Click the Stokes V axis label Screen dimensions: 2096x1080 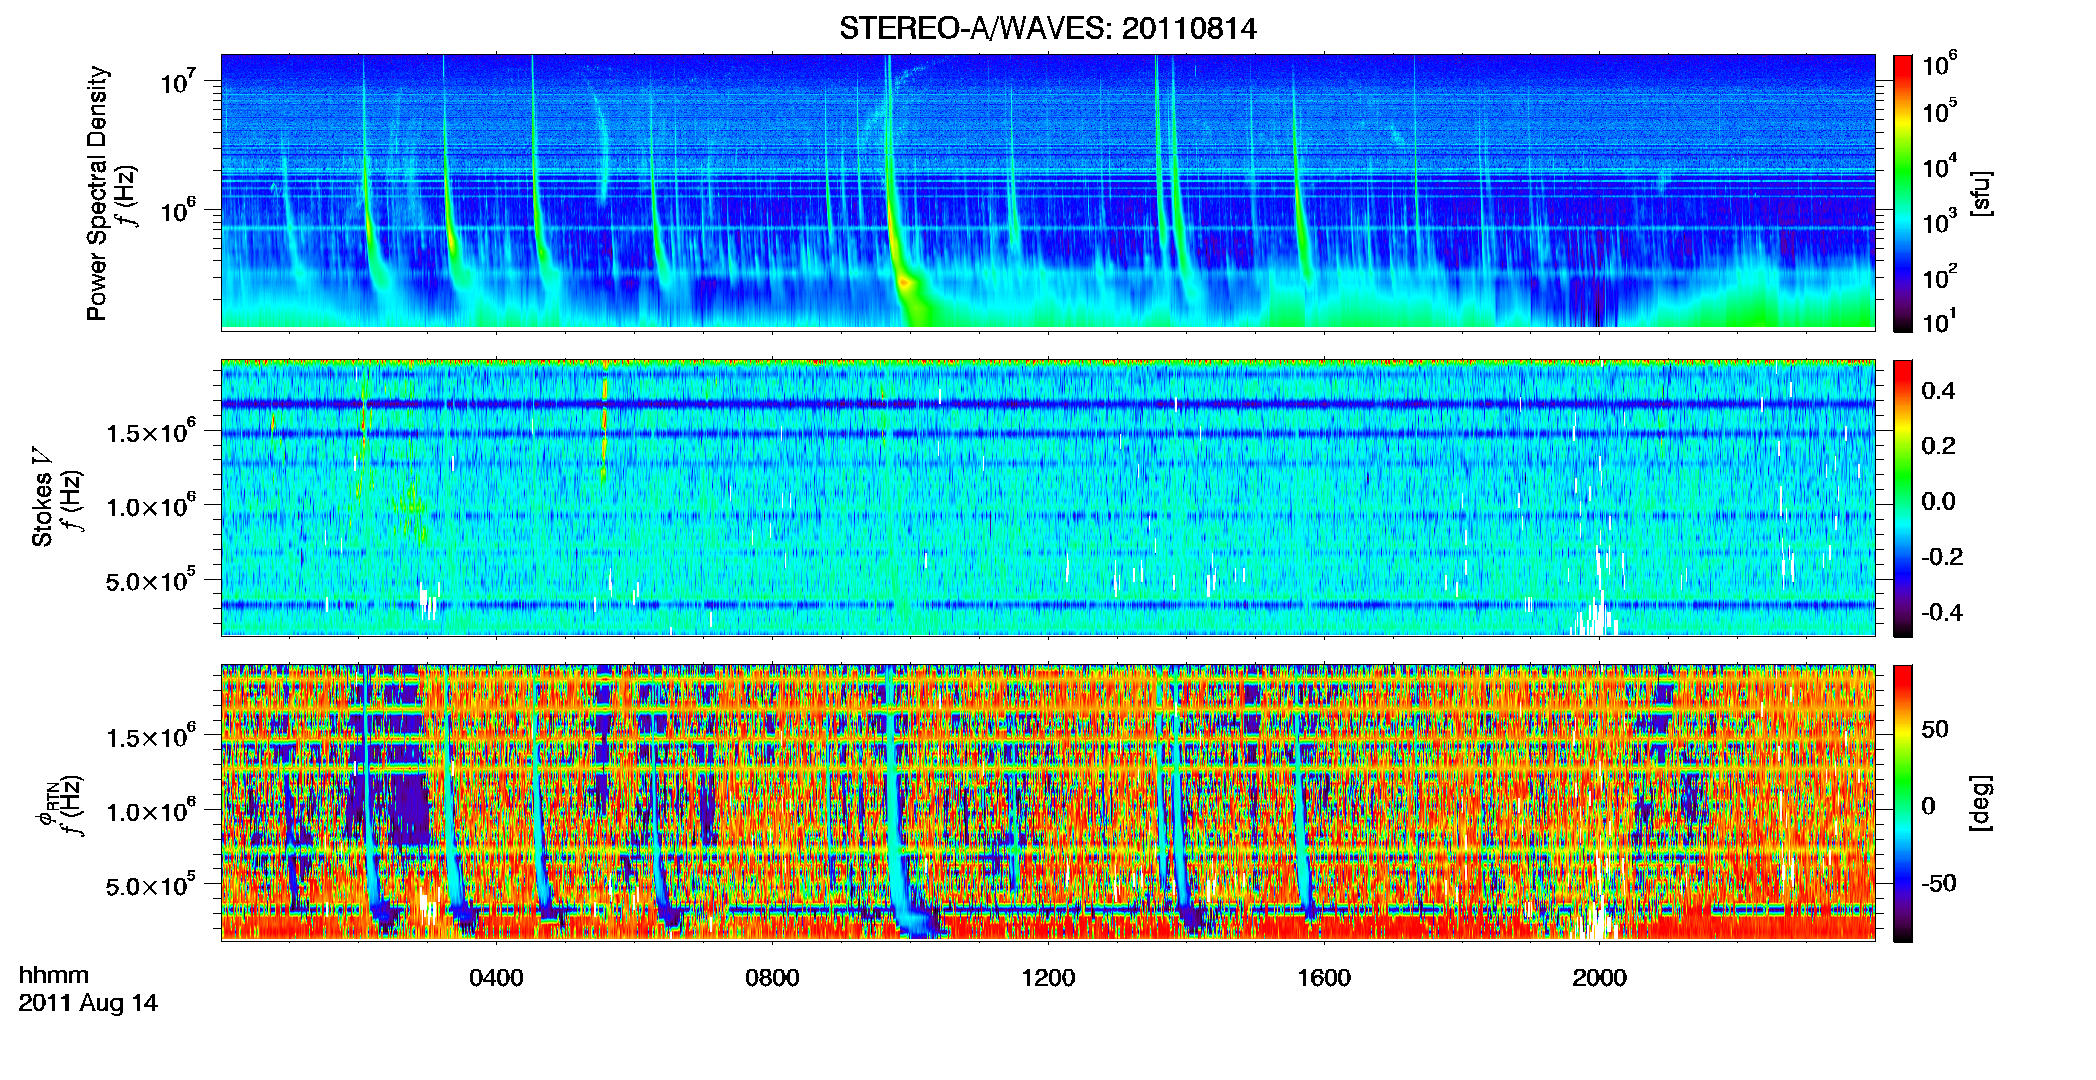coord(43,497)
